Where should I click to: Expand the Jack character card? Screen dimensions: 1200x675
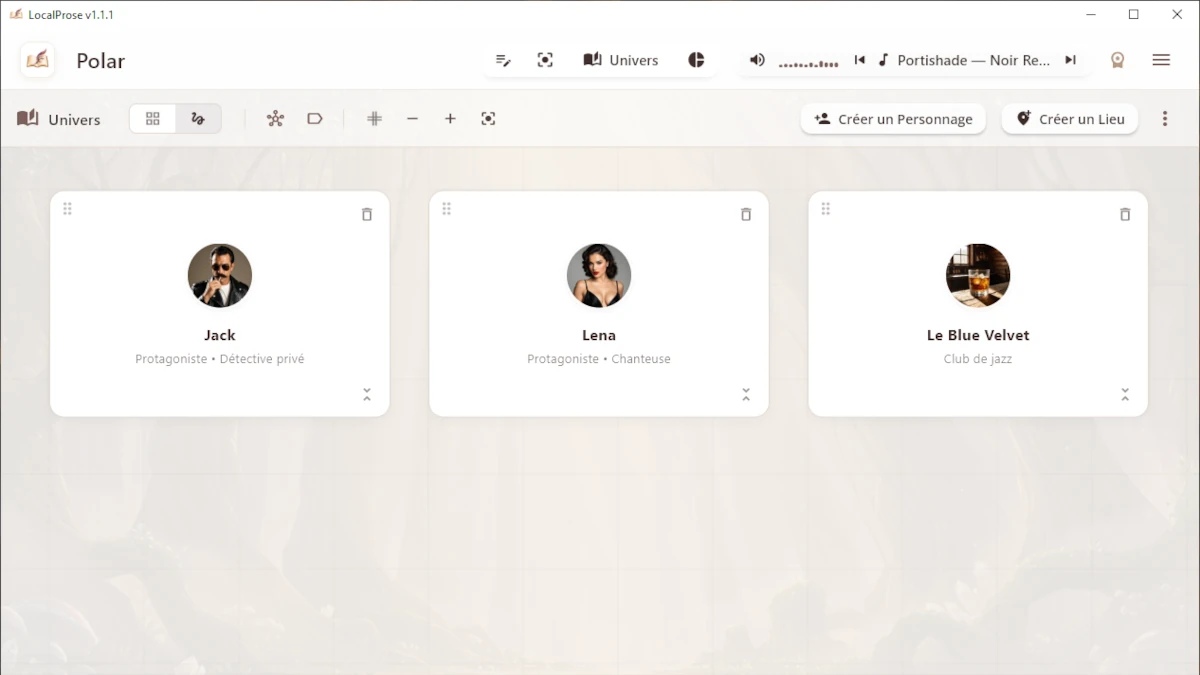pyautogui.click(x=367, y=395)
